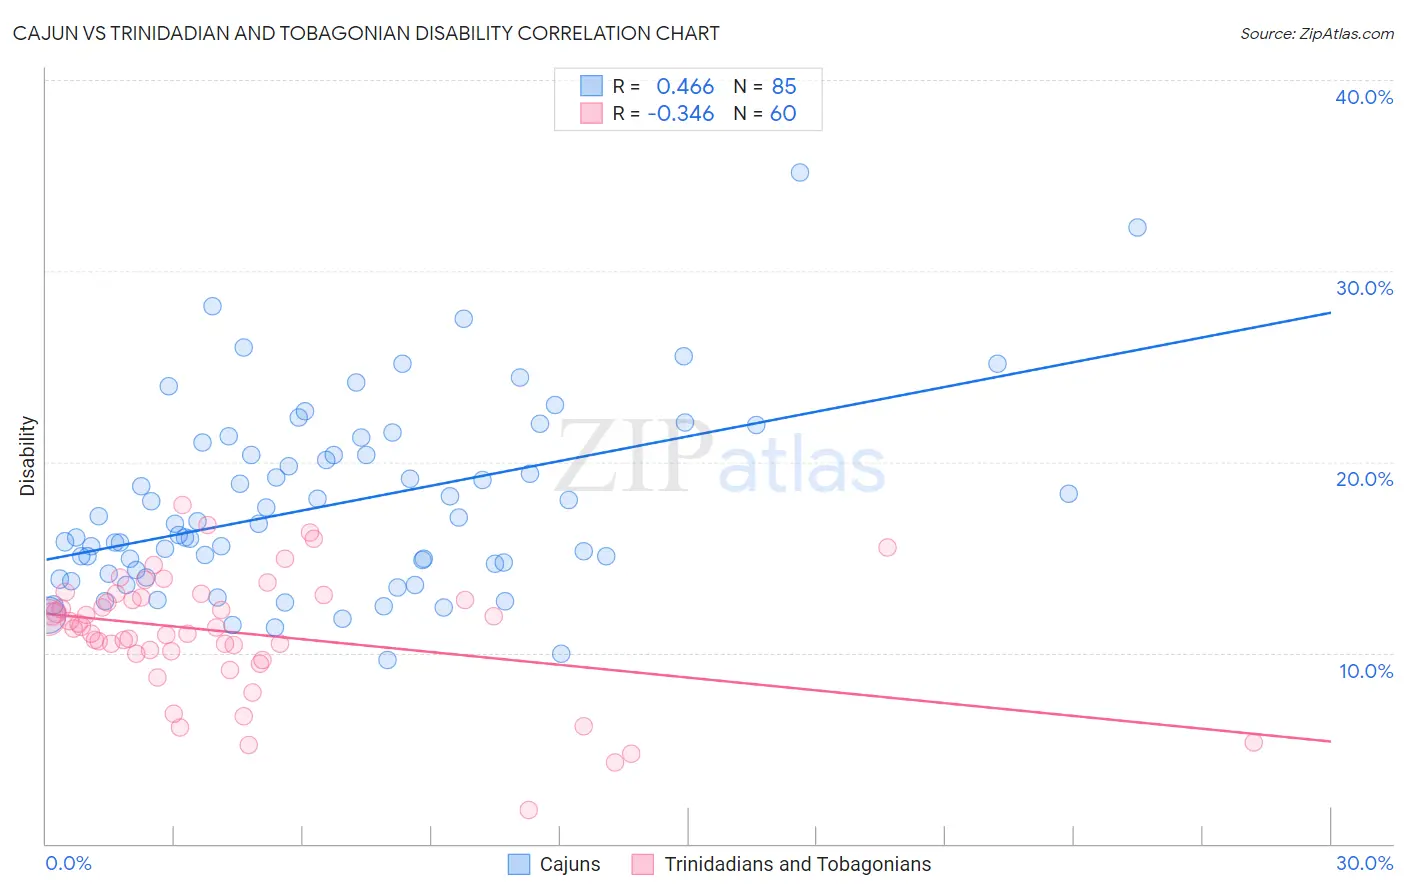Viewport: 1406px width, 892px height.
Task: Click the pink Trinidadians and Tobagonians swatch
Action: click(x=643, y=864)
